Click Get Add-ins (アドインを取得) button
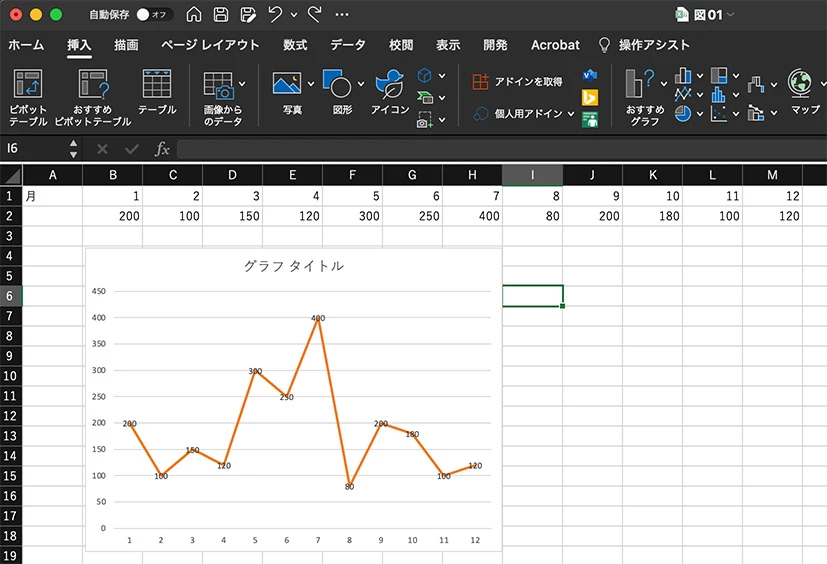Screen dimensions: 827x564 click(x=517, y=82)
